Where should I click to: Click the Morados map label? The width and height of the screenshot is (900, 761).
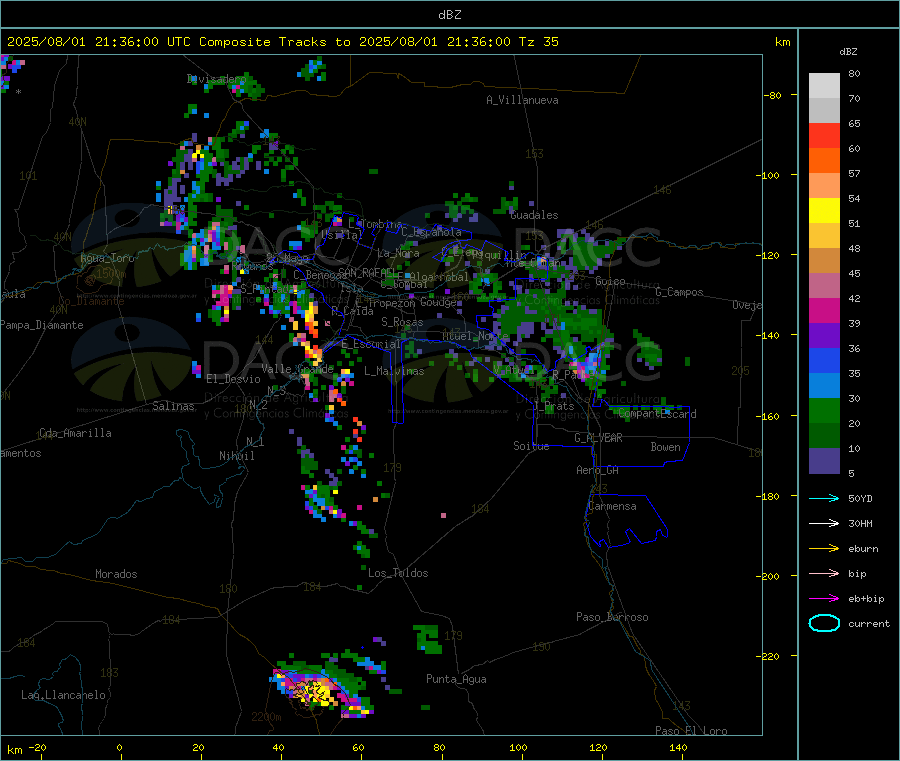116,574
